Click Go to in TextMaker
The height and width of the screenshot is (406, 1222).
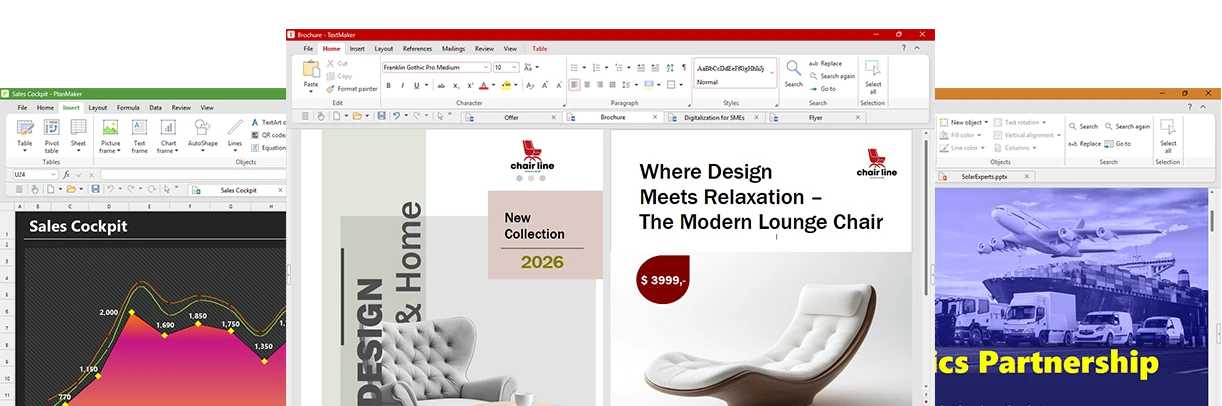[822, 89]
